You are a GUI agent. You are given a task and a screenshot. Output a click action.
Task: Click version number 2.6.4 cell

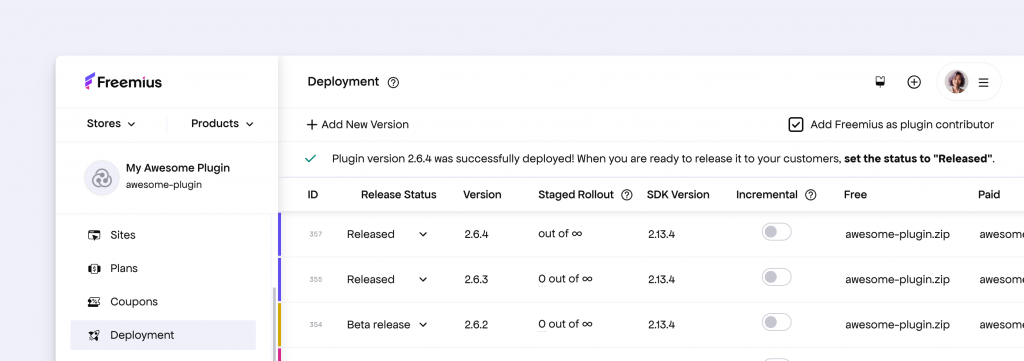pos(477,234)
